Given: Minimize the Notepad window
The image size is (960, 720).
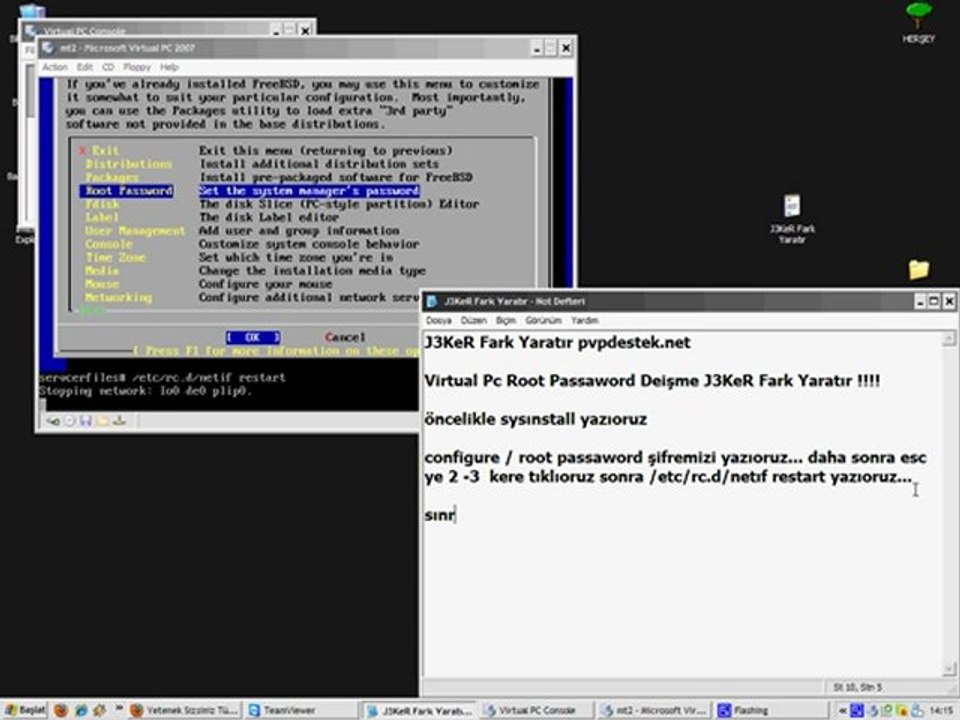Looking at the screenshot, I should click(x=920, y=301).
